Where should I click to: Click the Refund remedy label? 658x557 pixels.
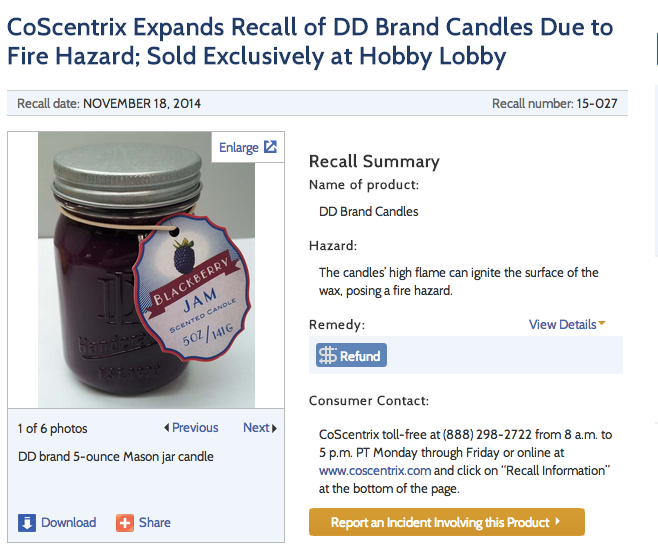click(360, 356)
